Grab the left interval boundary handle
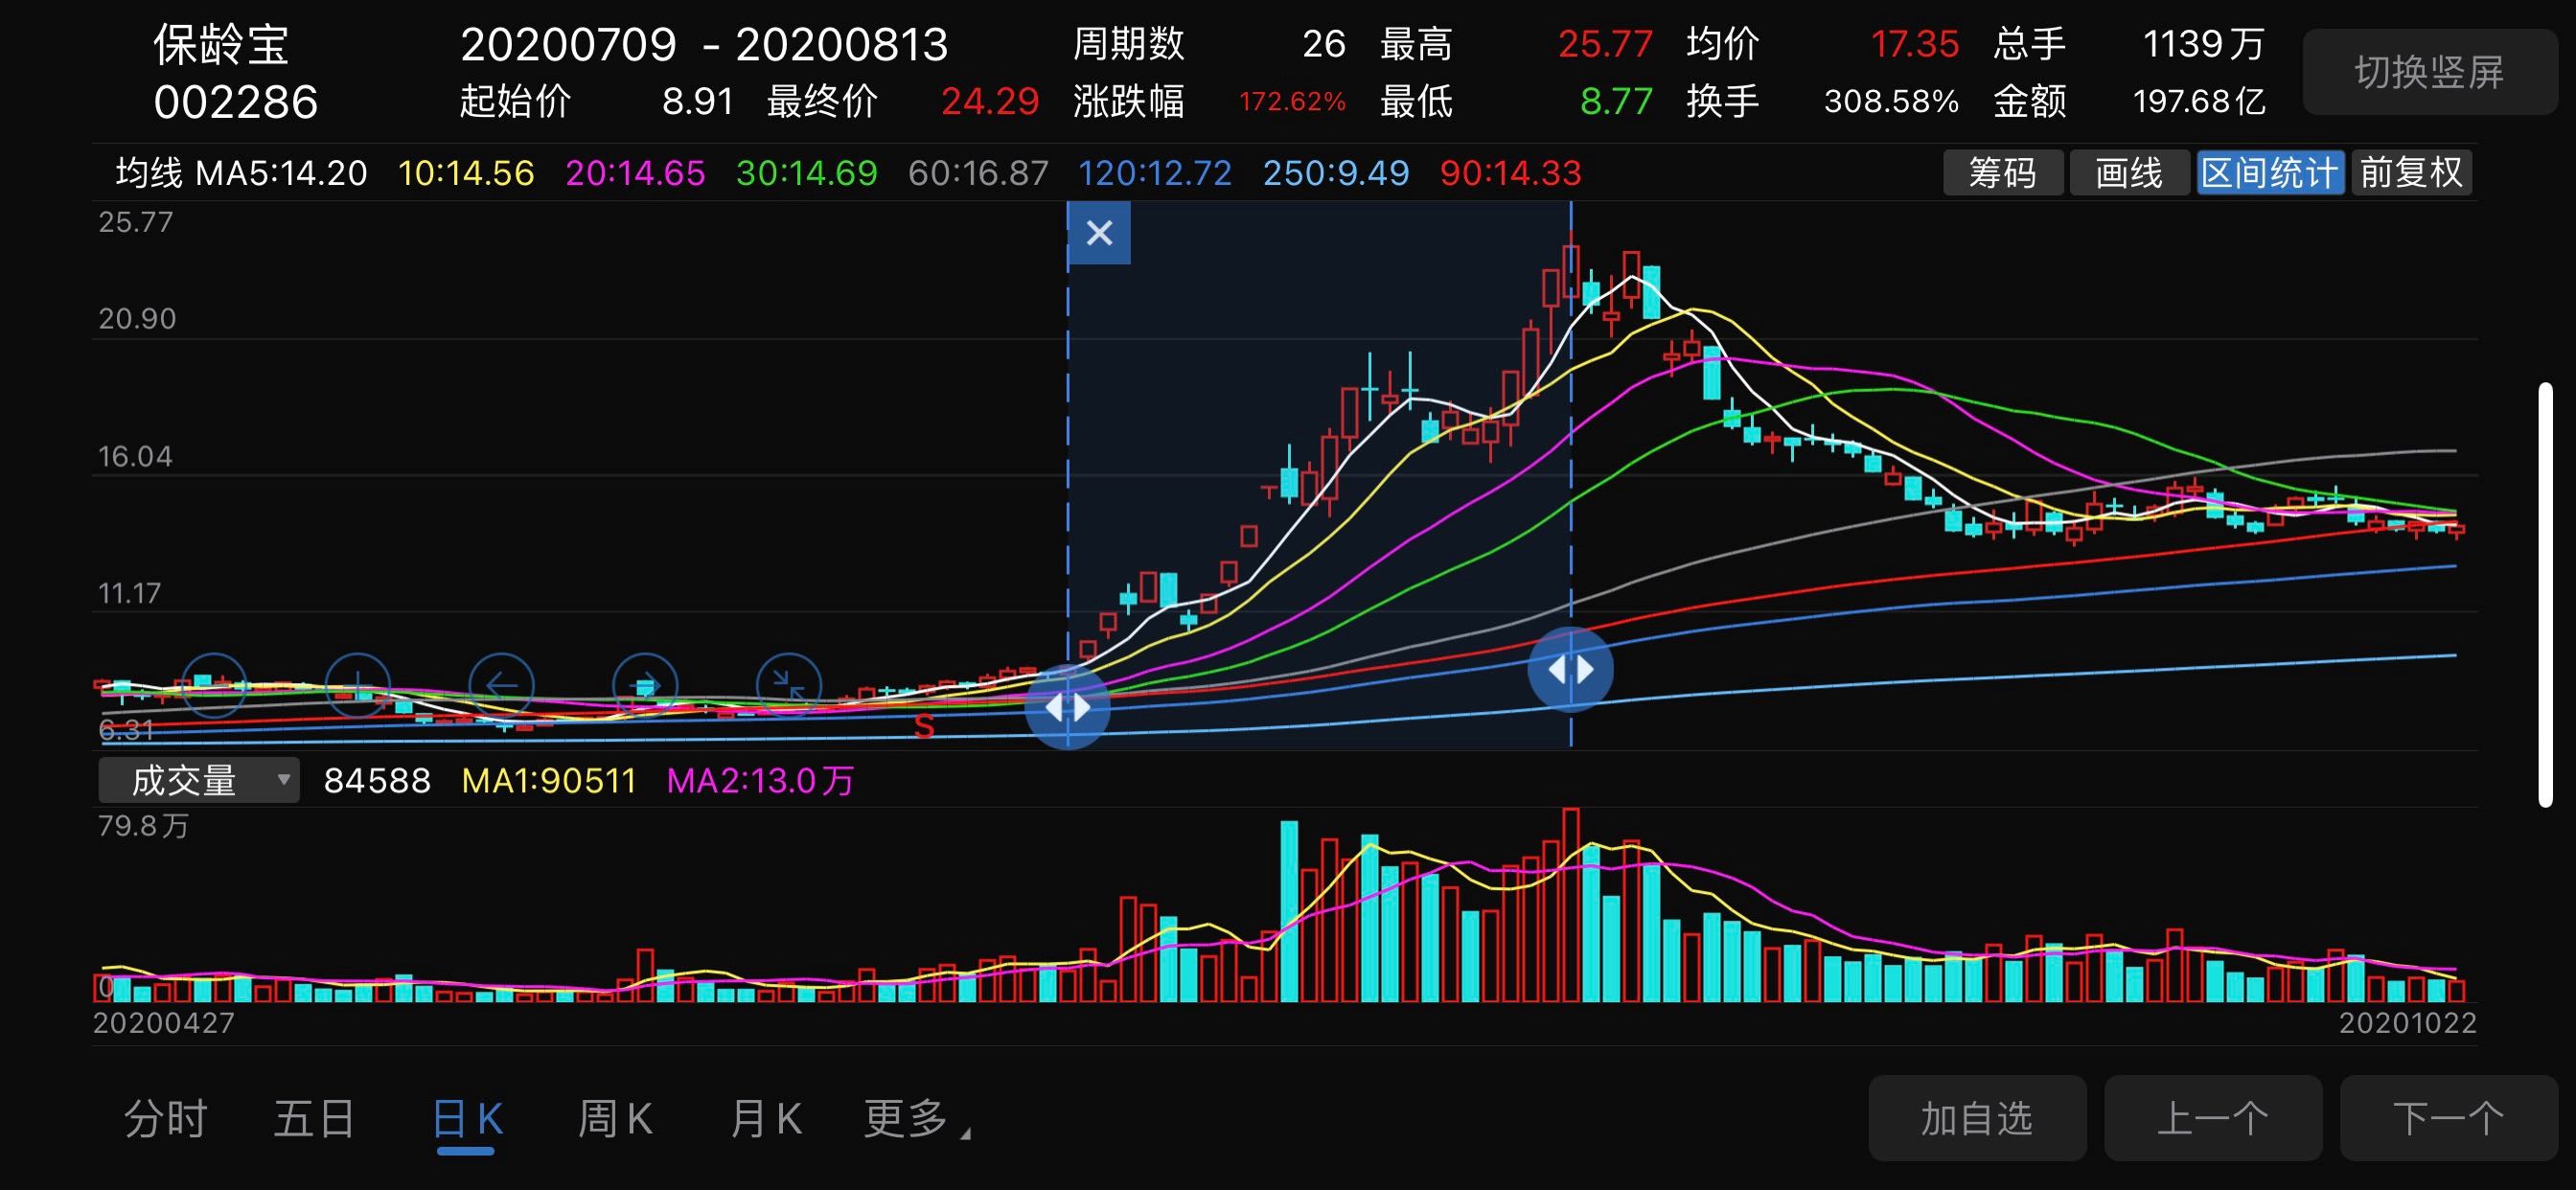 click(1068, 707)
